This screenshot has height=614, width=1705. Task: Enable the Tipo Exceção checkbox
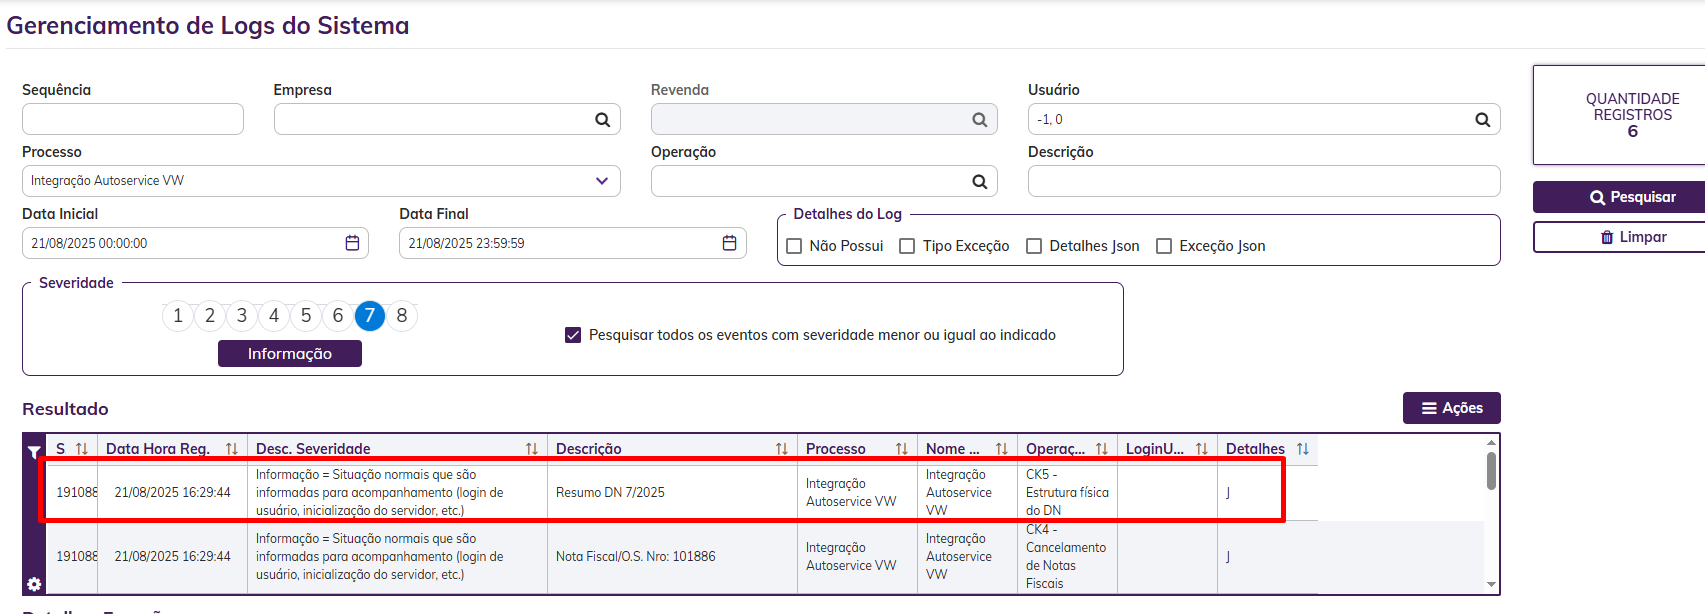pos(907,246)
